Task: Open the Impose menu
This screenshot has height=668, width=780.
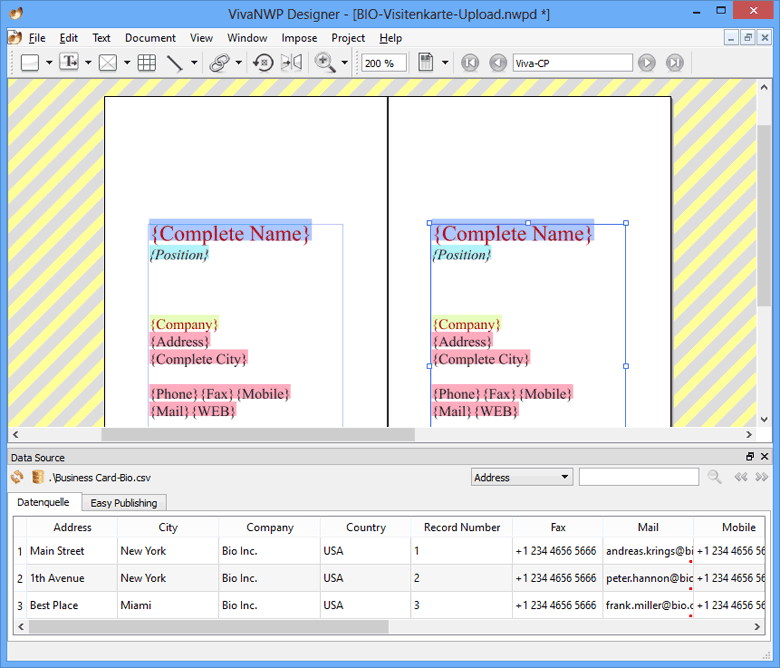Action: 299,38
